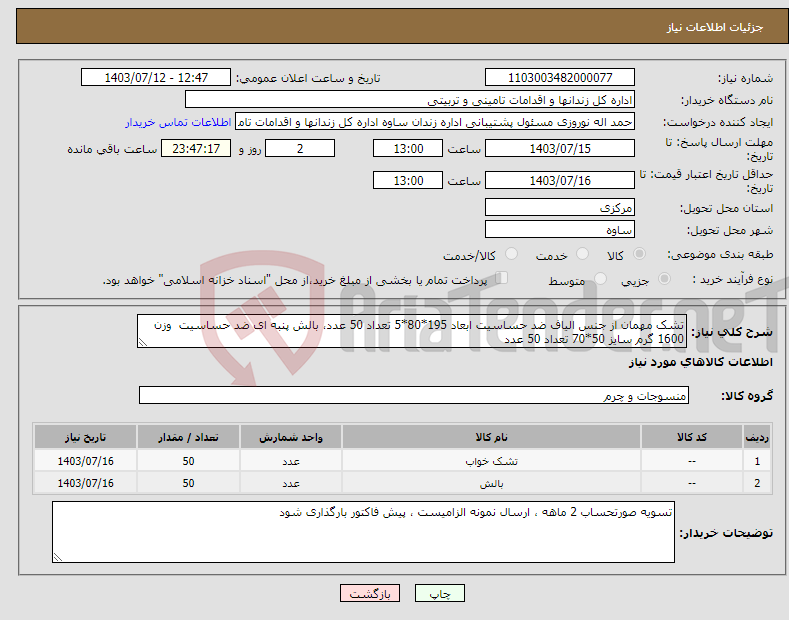
Task: Click the ایجاد کننده درخواست field
Action: [x=435, y=122]
